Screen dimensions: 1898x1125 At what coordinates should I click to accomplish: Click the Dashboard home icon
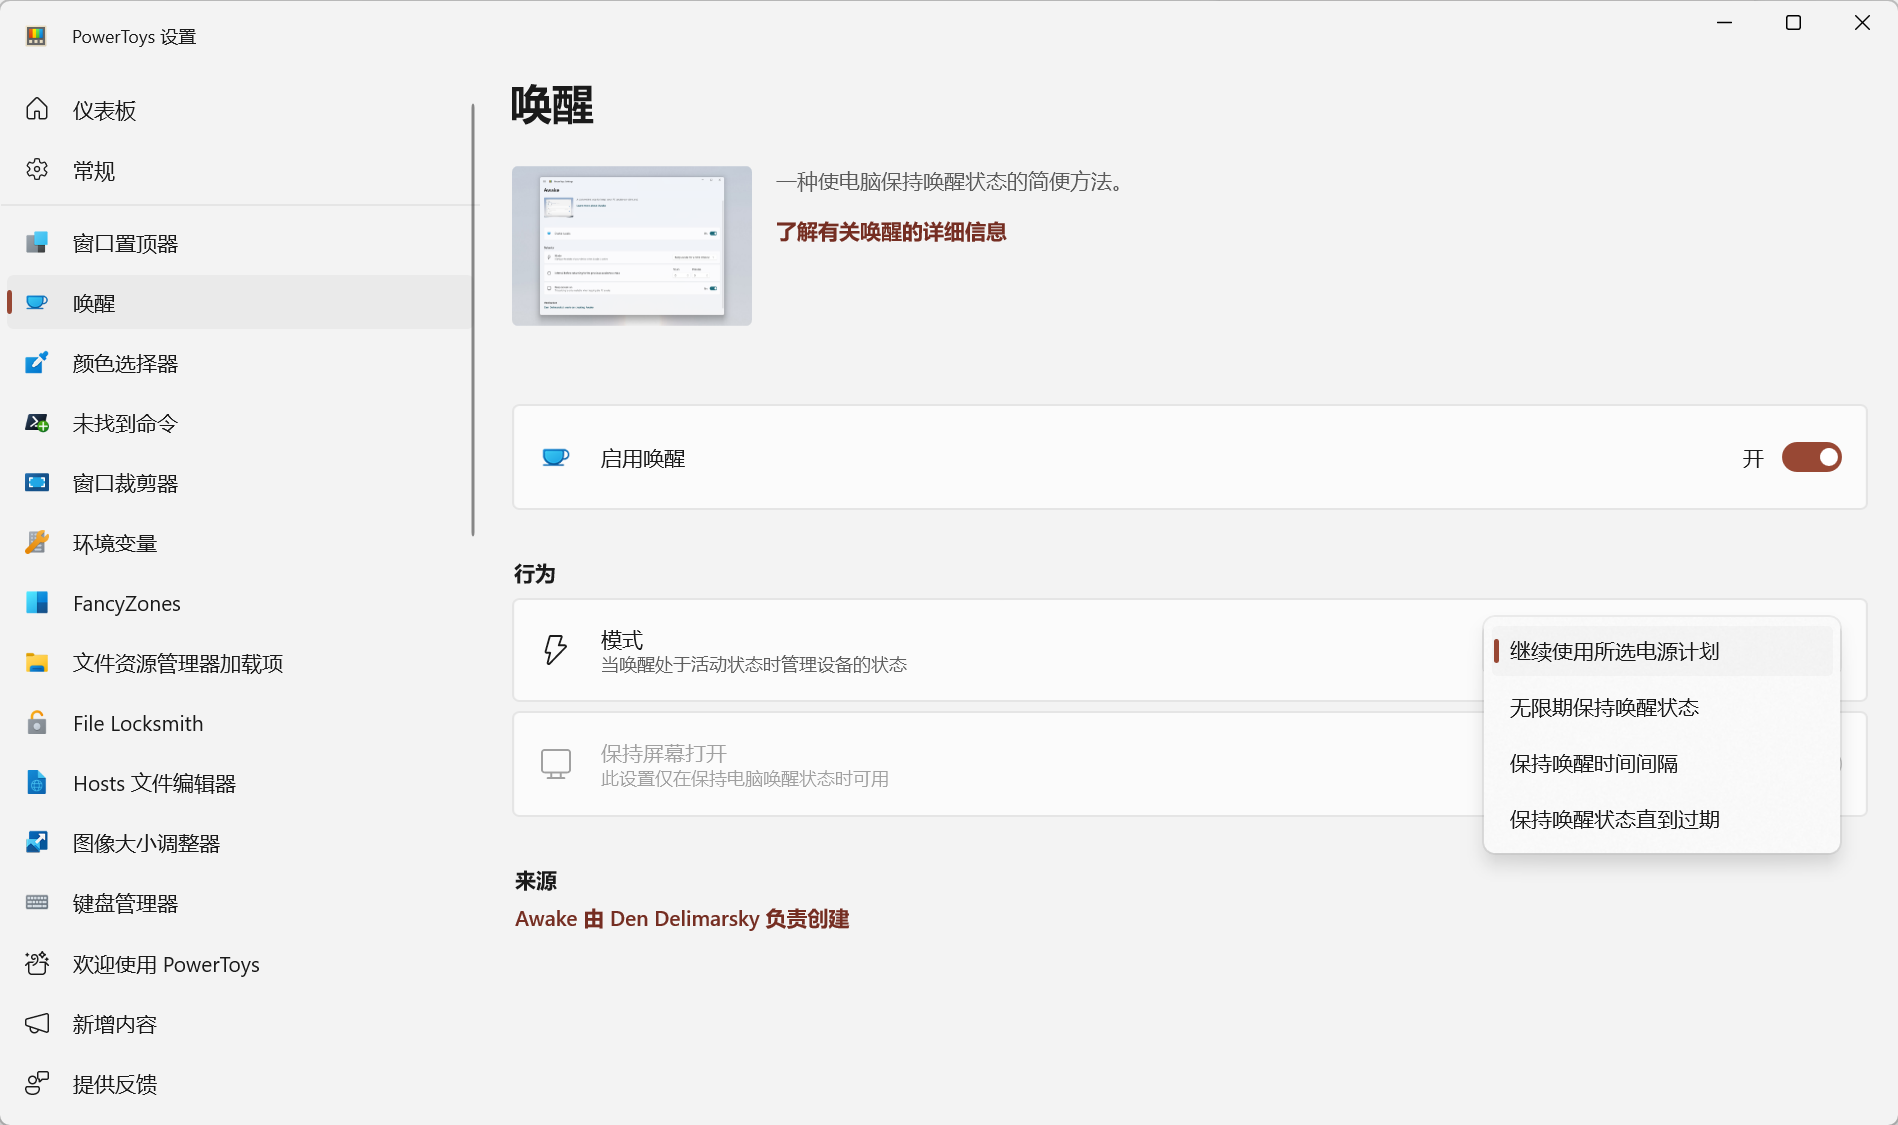37,109
